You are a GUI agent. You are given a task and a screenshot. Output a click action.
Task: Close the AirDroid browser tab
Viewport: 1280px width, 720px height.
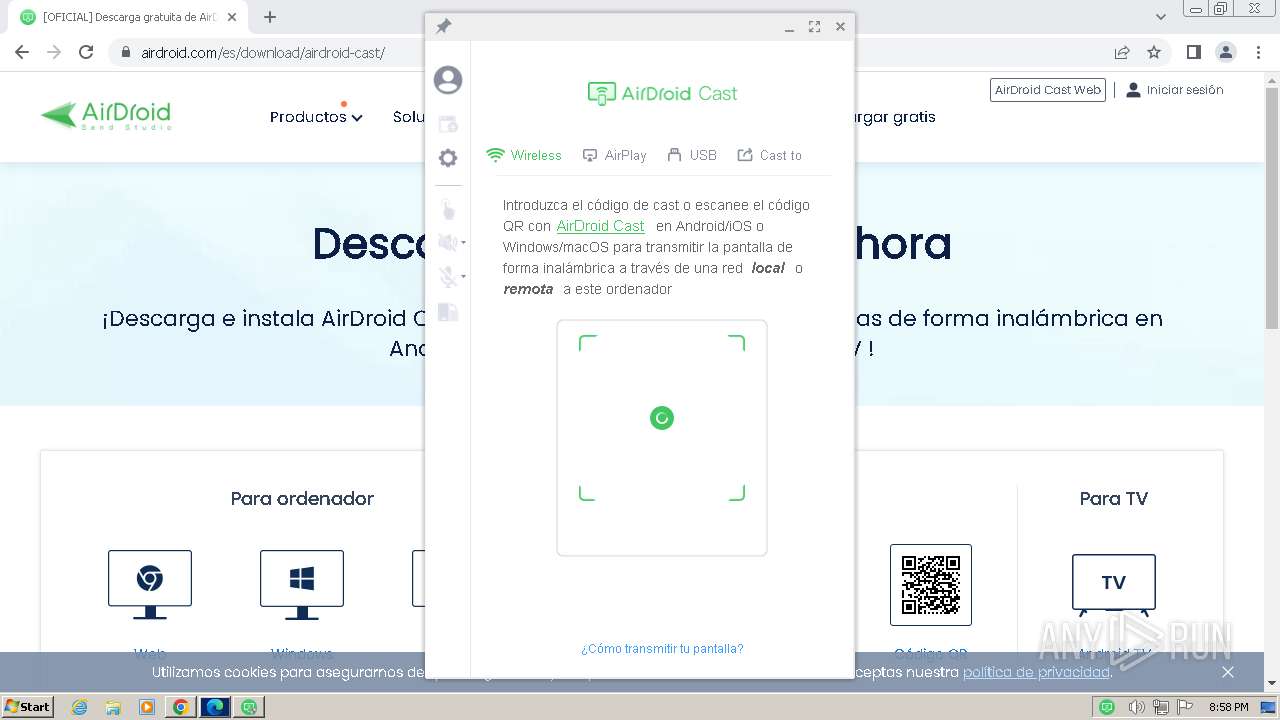[232, 17]
